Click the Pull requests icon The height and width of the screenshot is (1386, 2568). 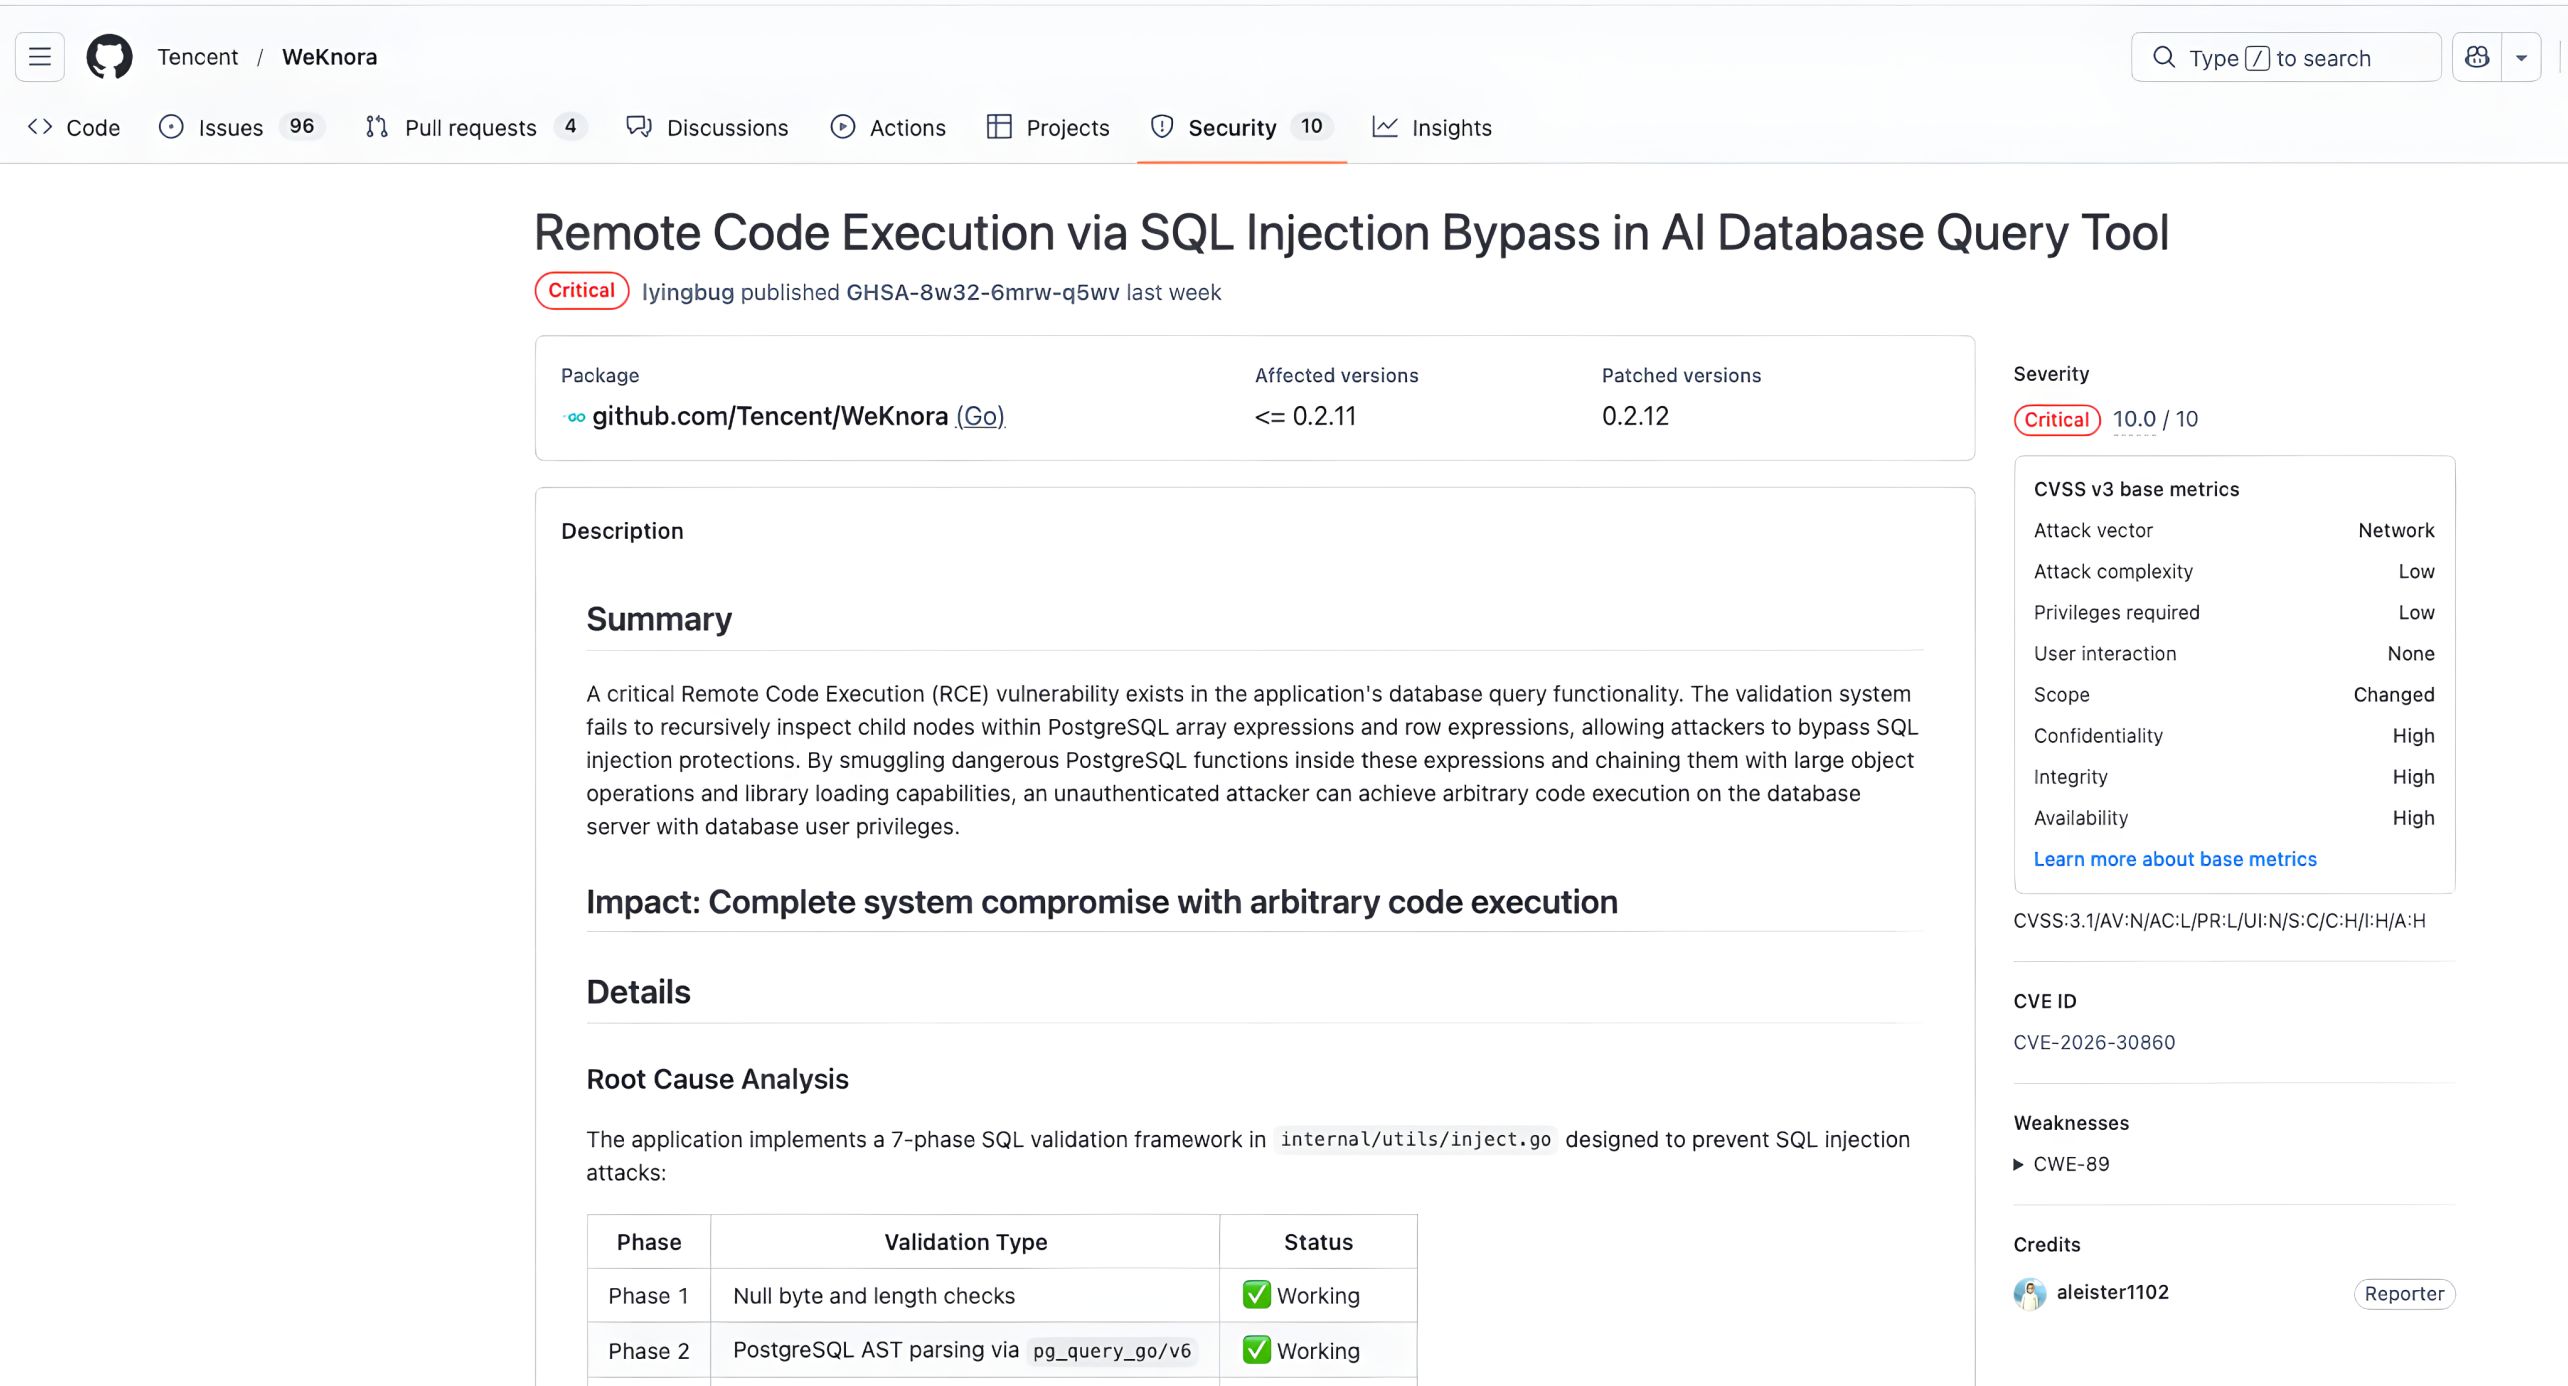376,127
